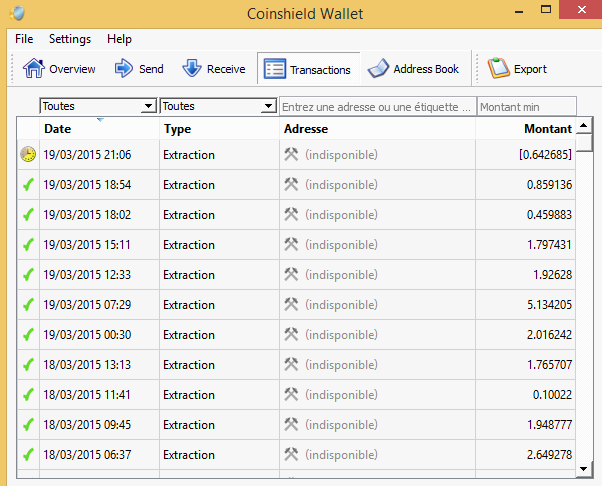Click Extraction type in 12:33 row
The height and width of the screenshot is (486, 602).
(x=189, y=274)
